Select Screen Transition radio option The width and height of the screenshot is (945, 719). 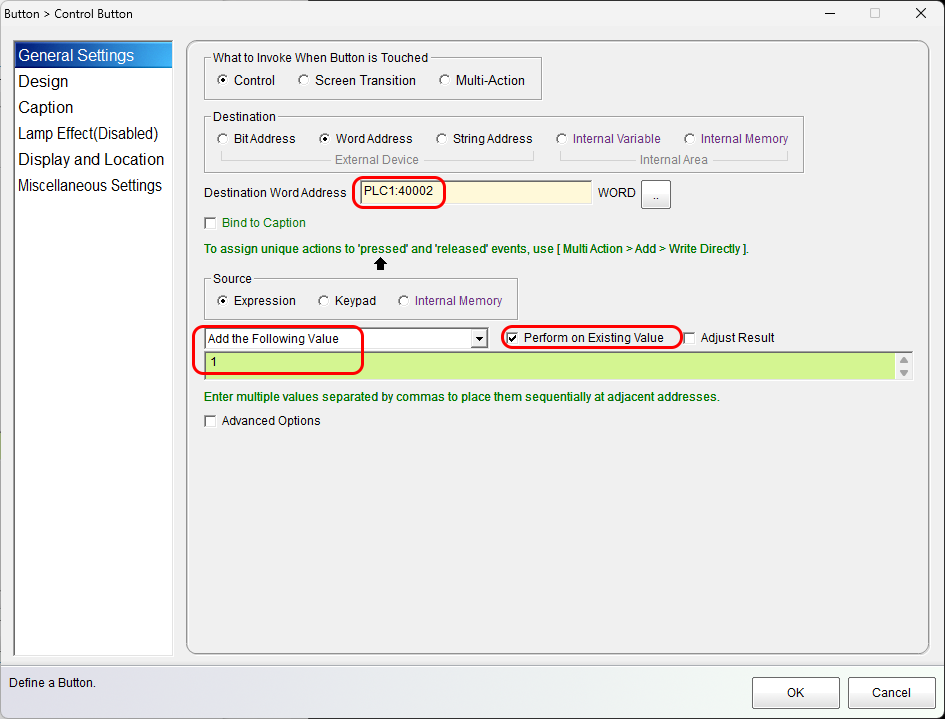click(x=304, y=80)
